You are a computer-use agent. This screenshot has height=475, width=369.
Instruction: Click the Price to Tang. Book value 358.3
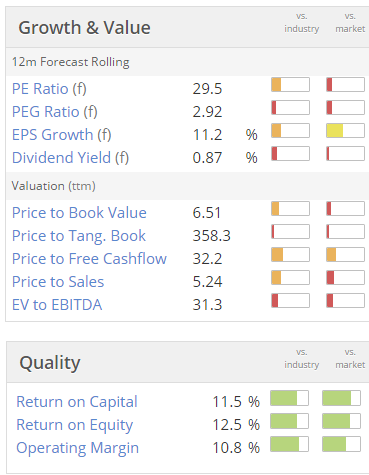pyautogui.click(x=212, y=236)
